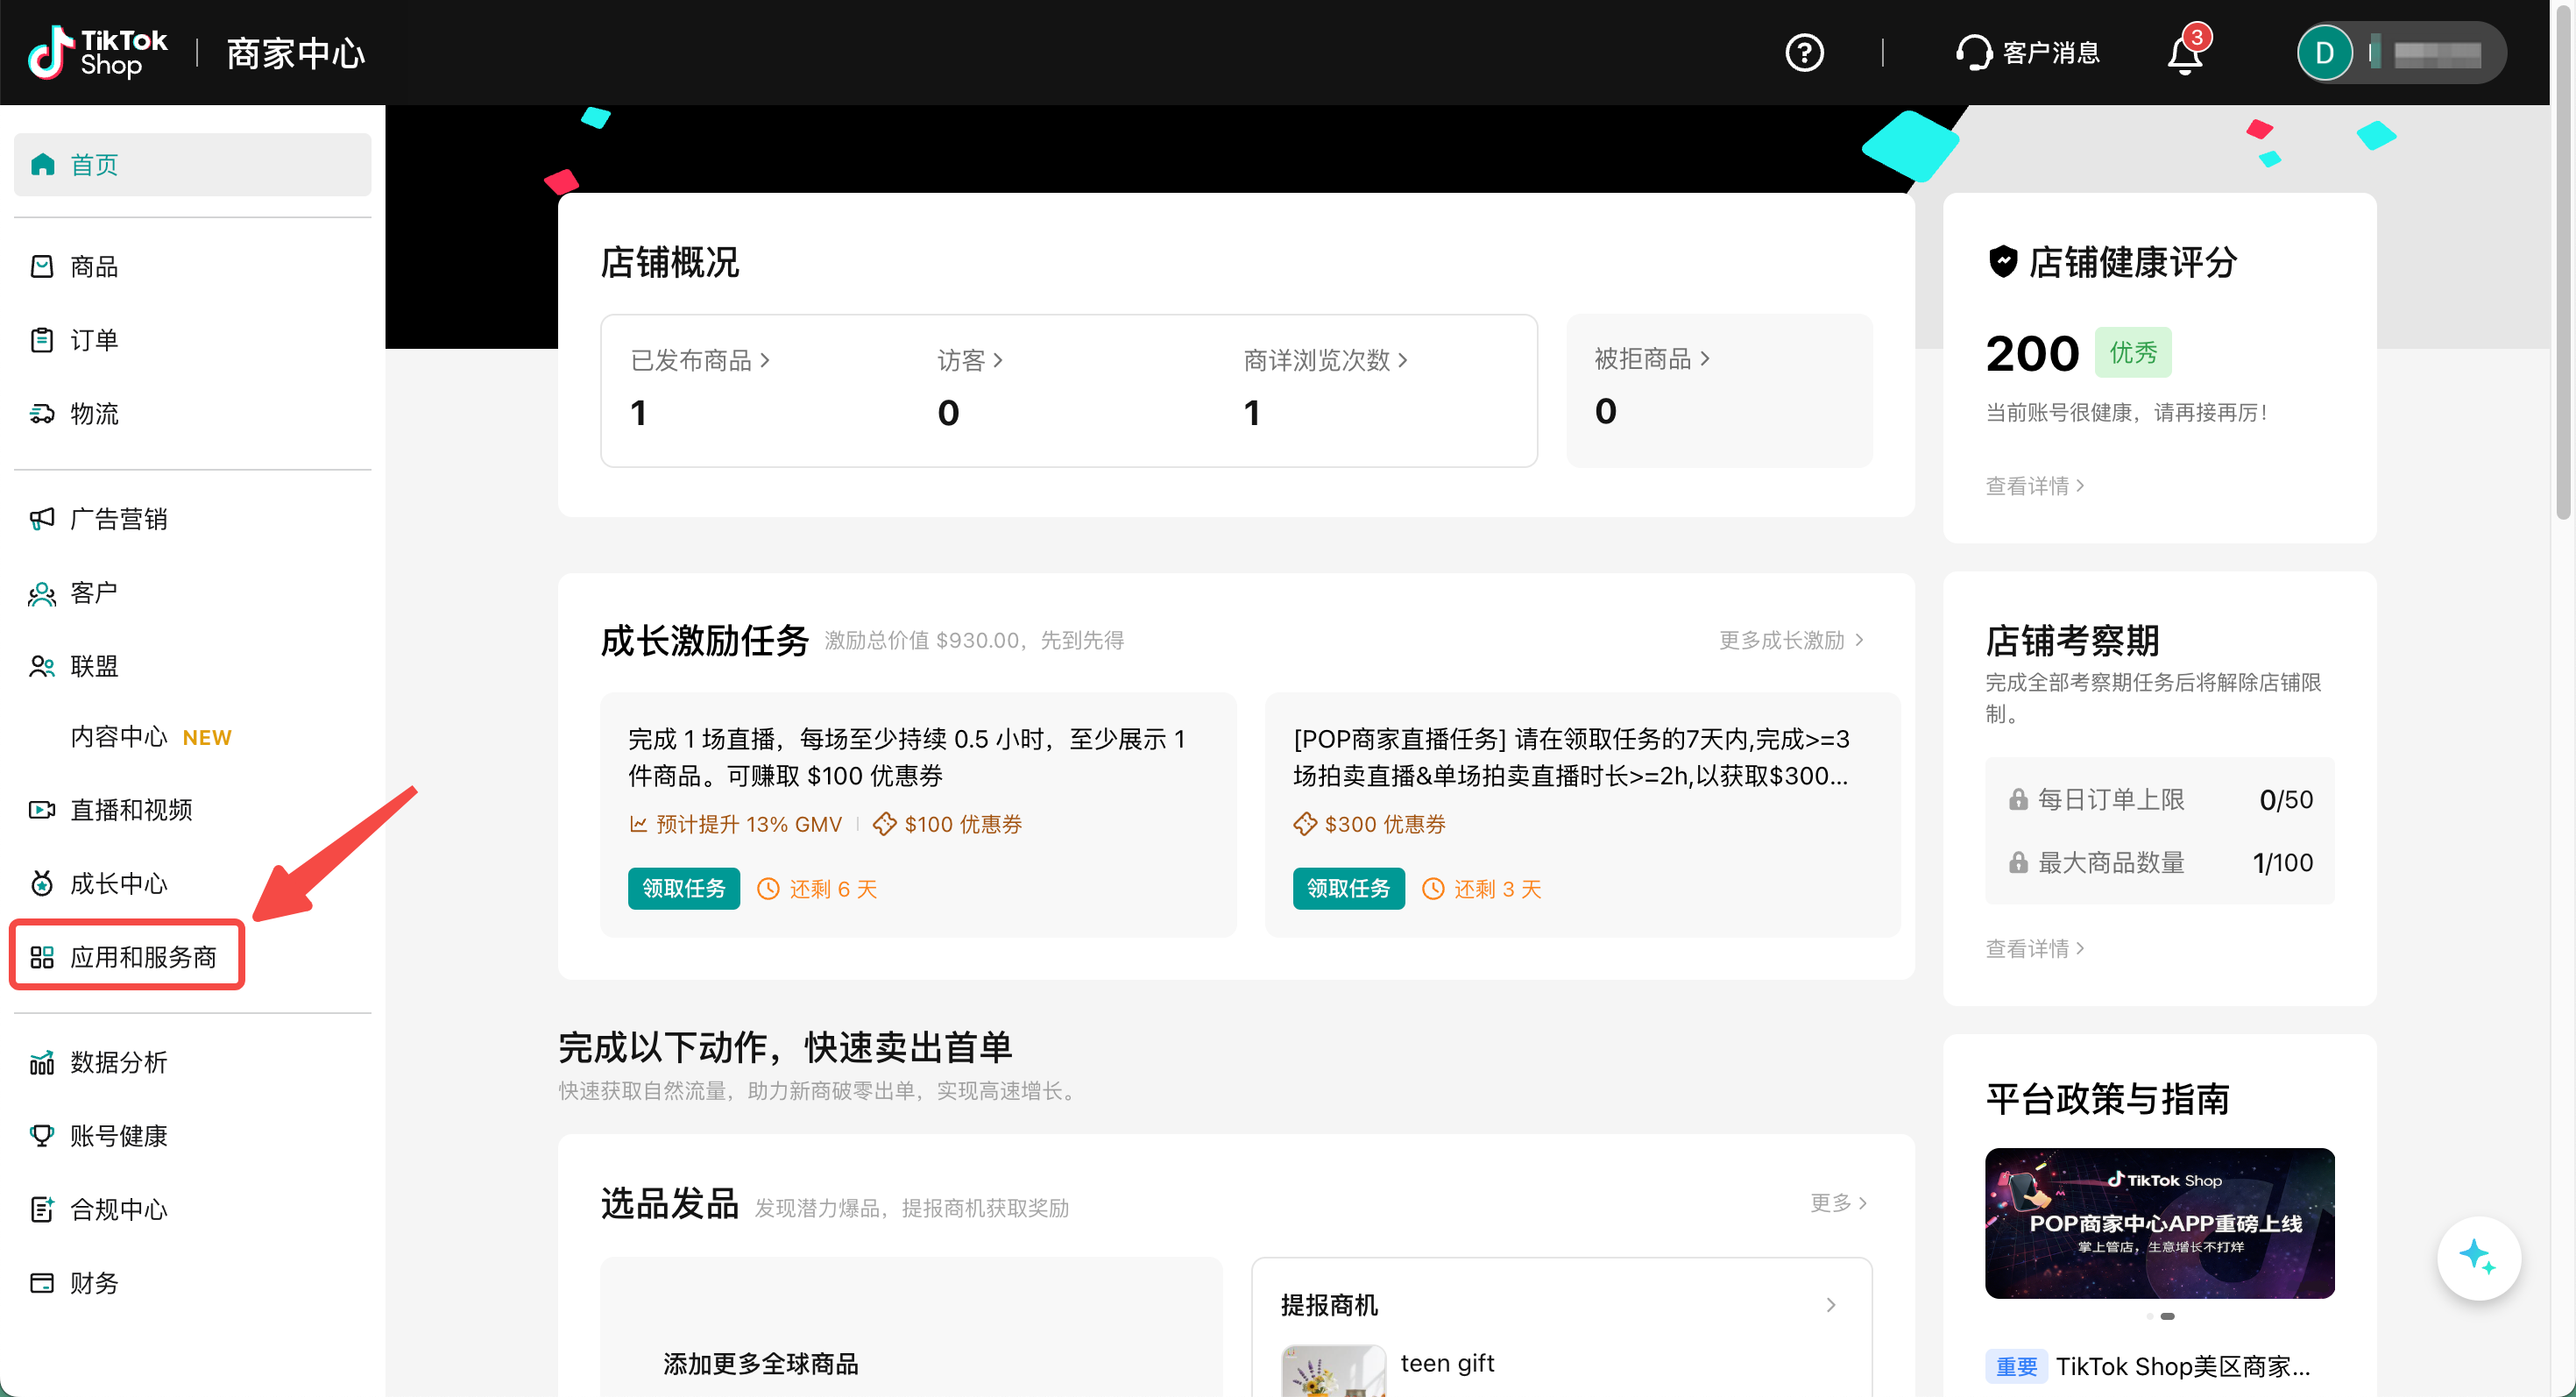Open 访客 visitors stat

click(x=970, y=360)
